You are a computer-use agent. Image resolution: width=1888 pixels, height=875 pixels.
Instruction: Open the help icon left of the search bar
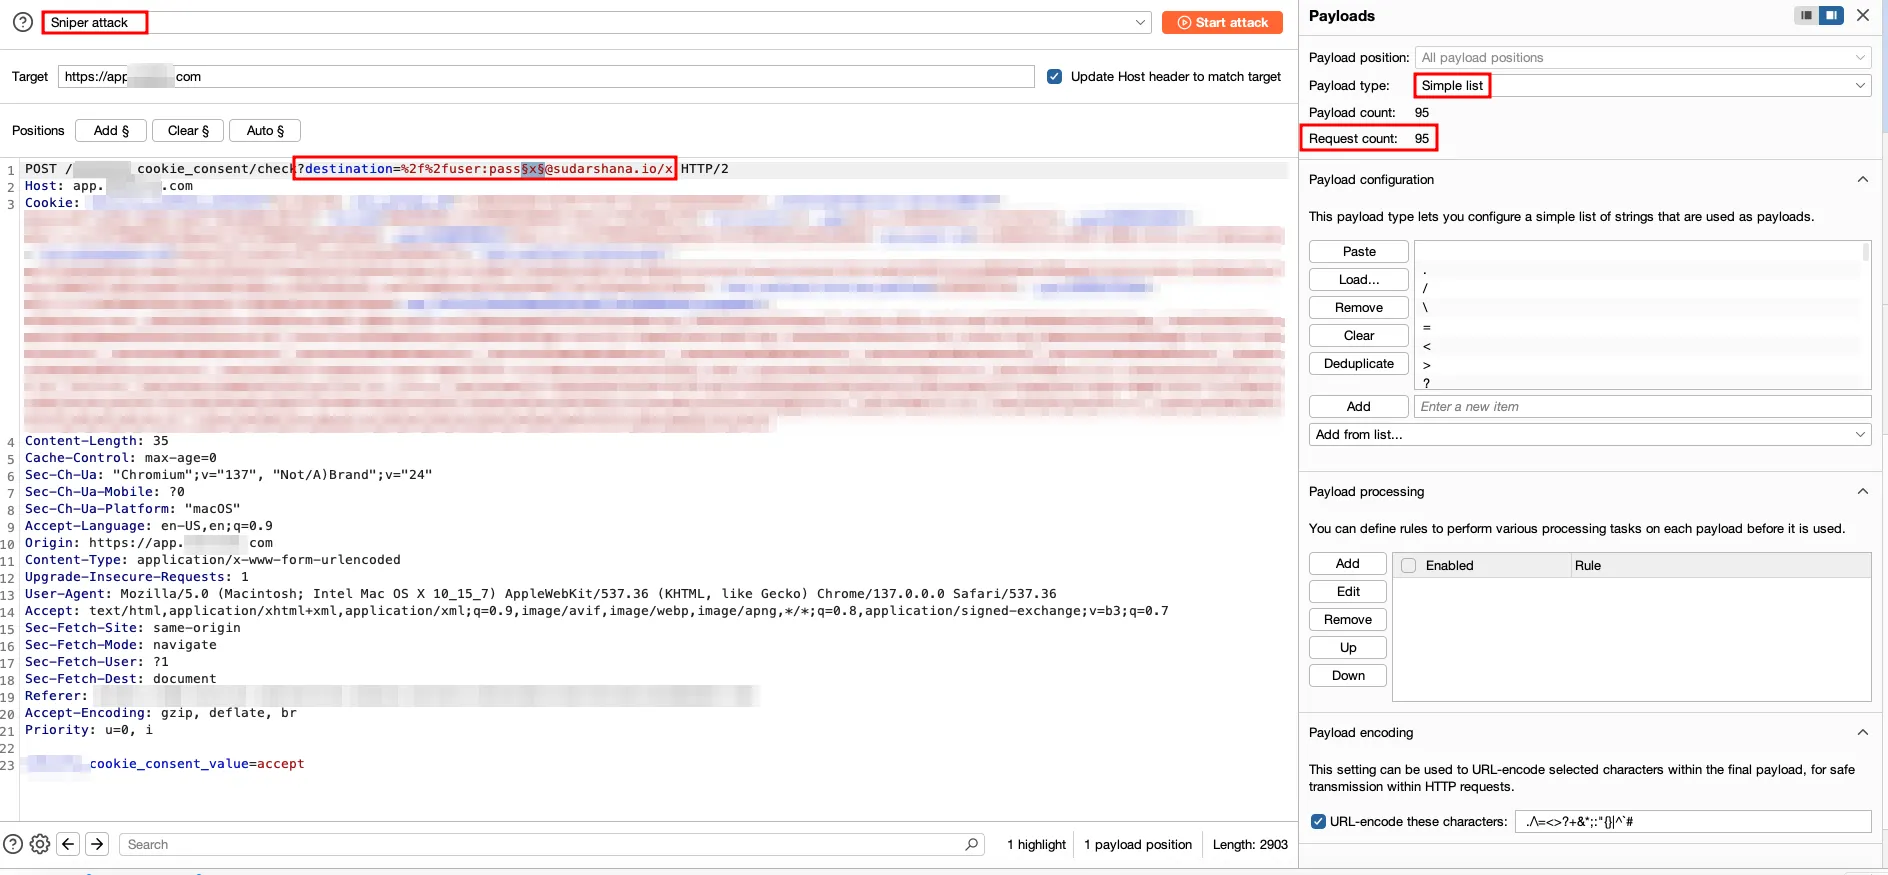tap(13, 844)
